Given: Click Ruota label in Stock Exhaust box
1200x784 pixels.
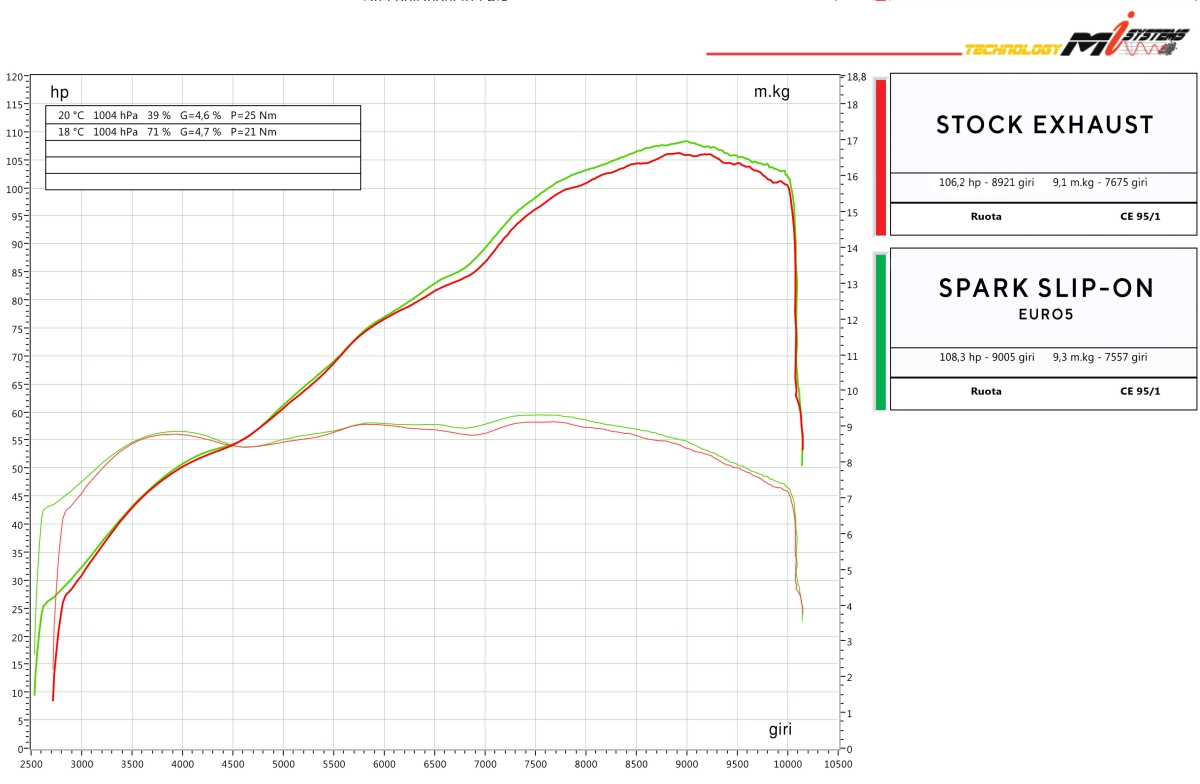Looking at the screenshot, I should coord(985,217).
